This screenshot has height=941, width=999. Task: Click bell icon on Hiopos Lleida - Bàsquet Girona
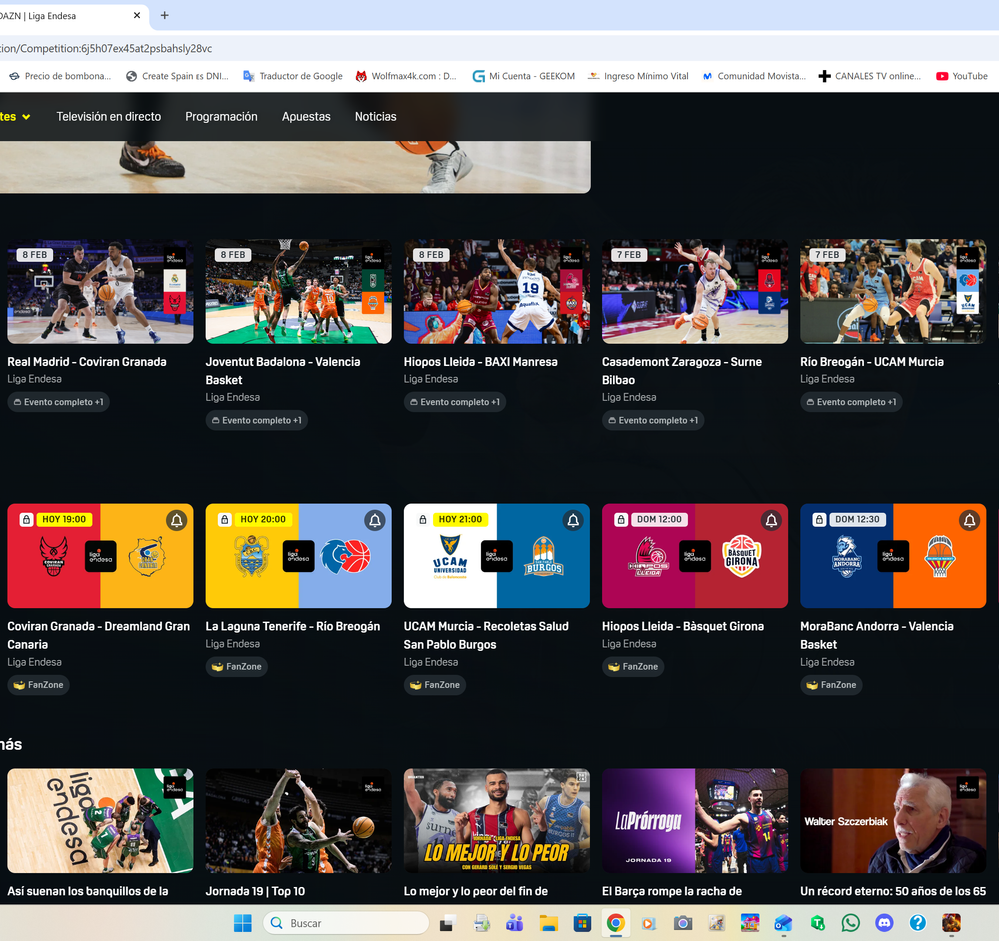(771, 520)
